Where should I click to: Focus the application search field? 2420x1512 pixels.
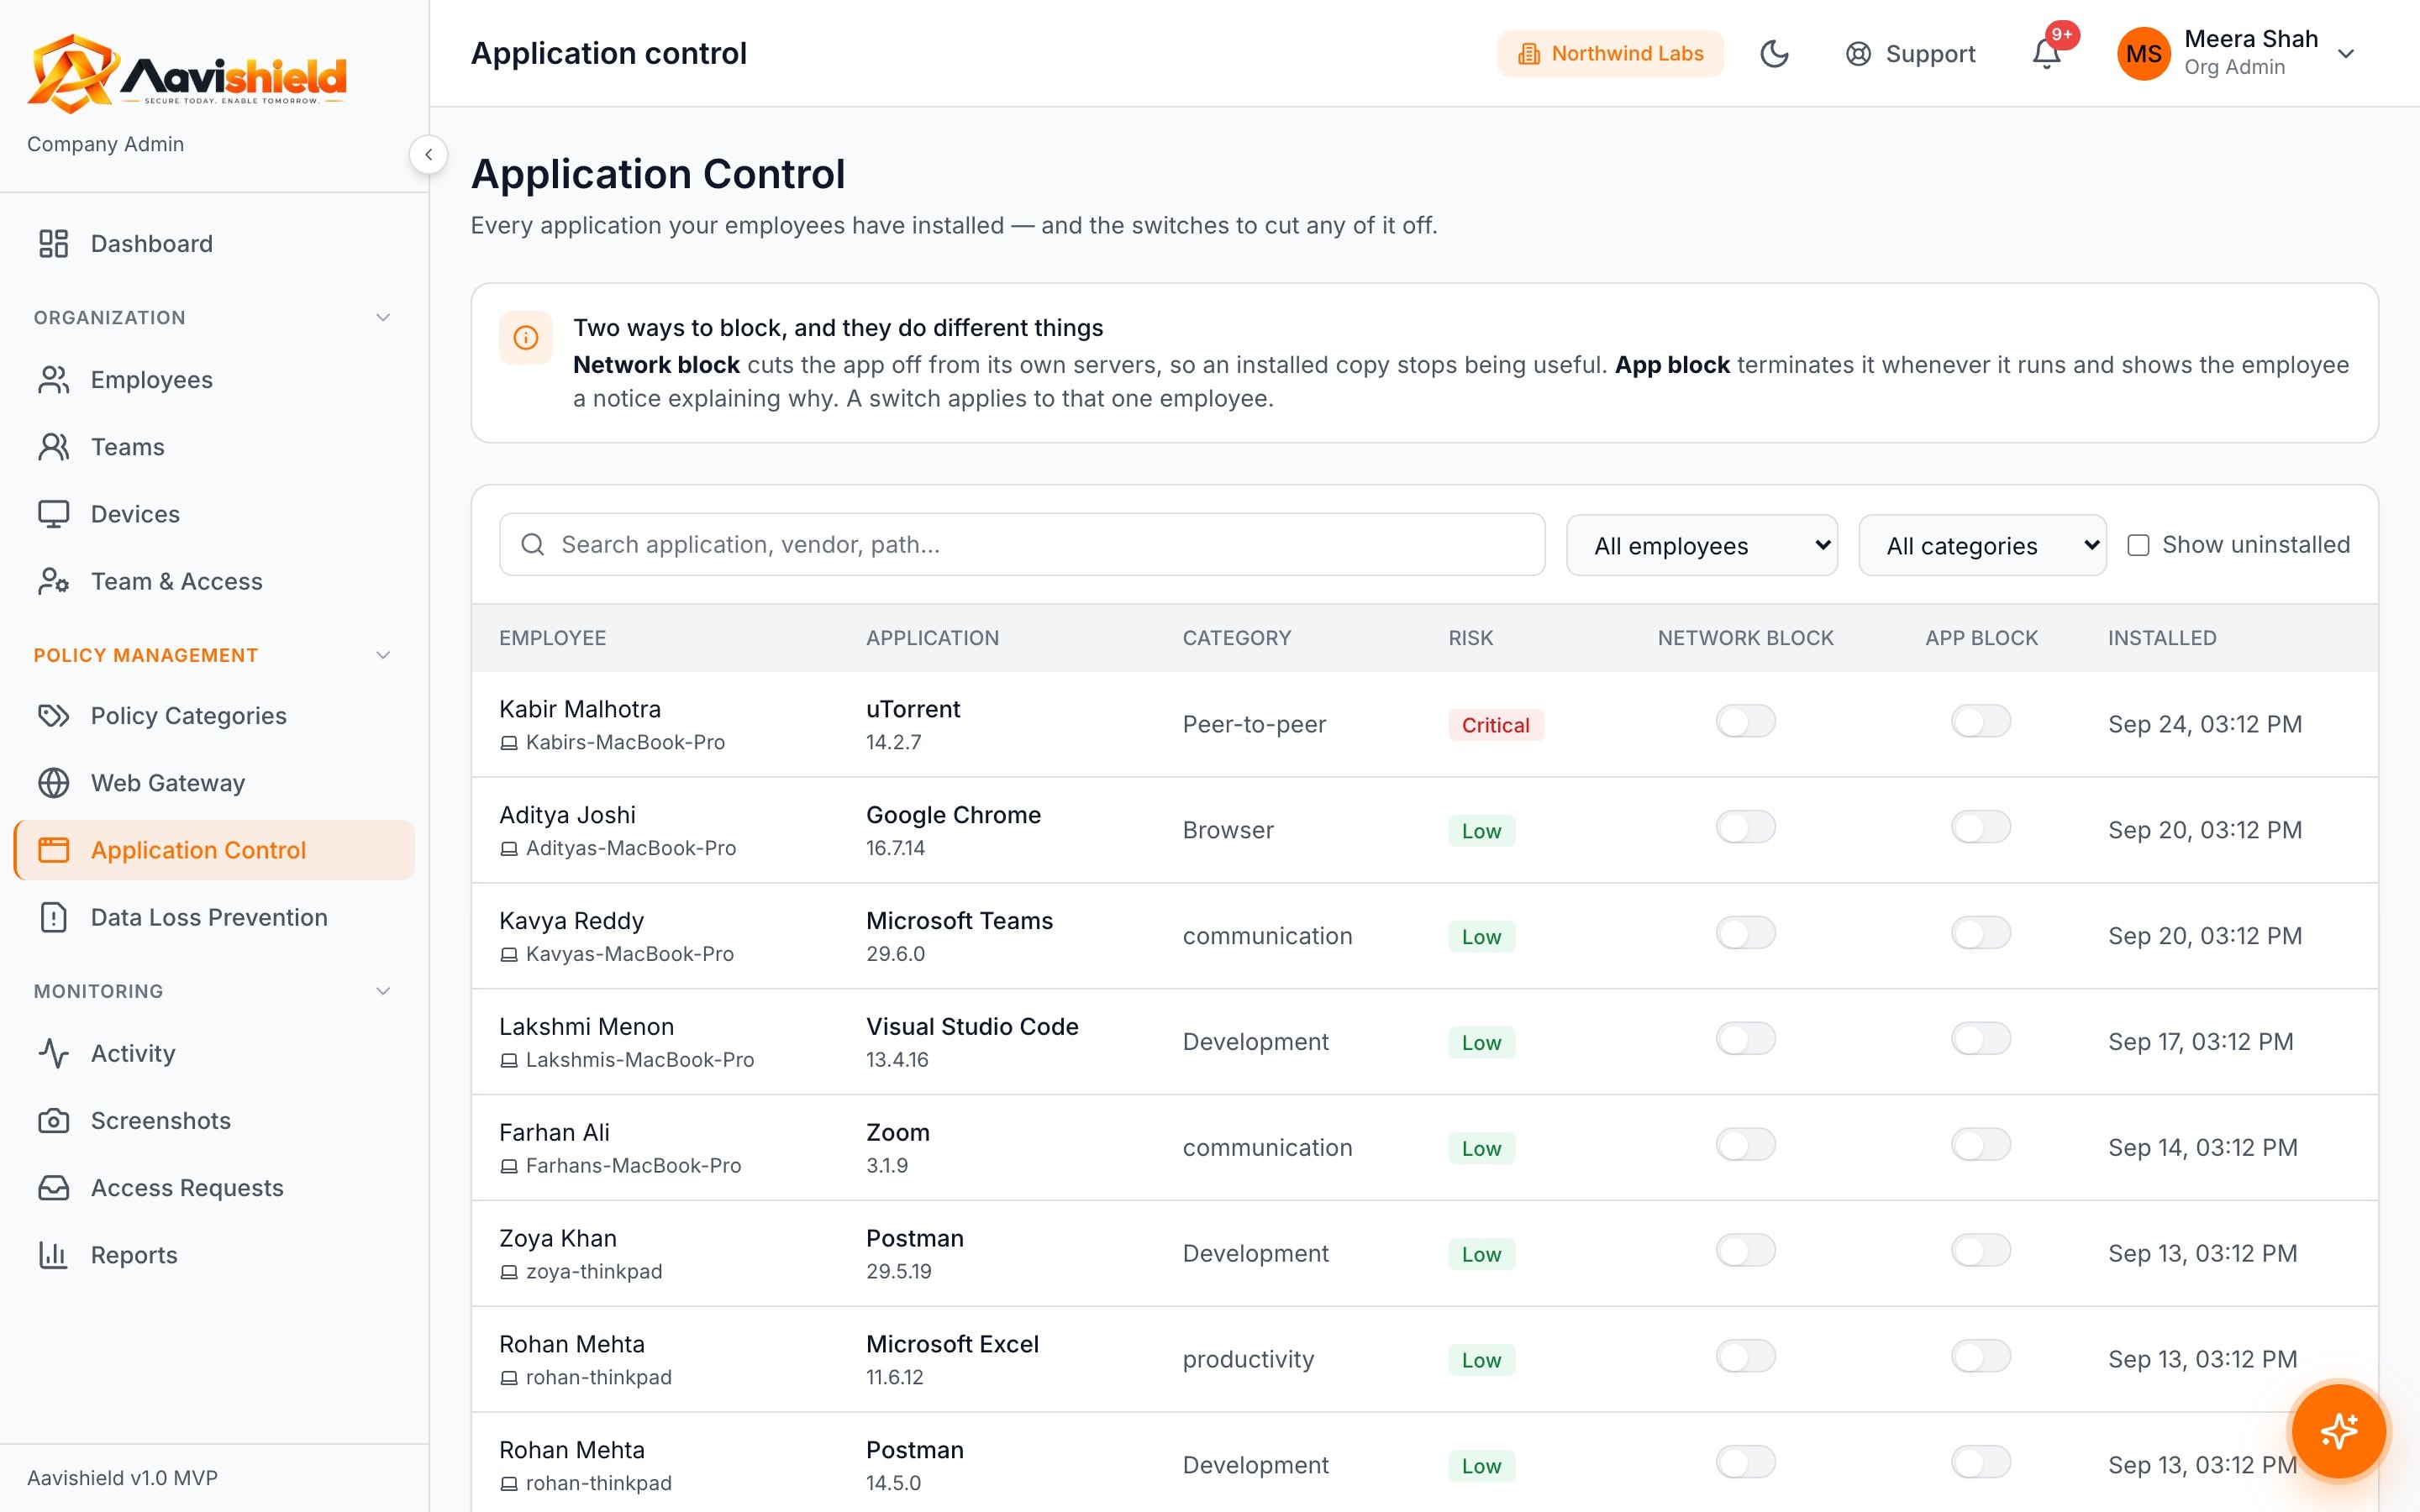coord(1022,544)
